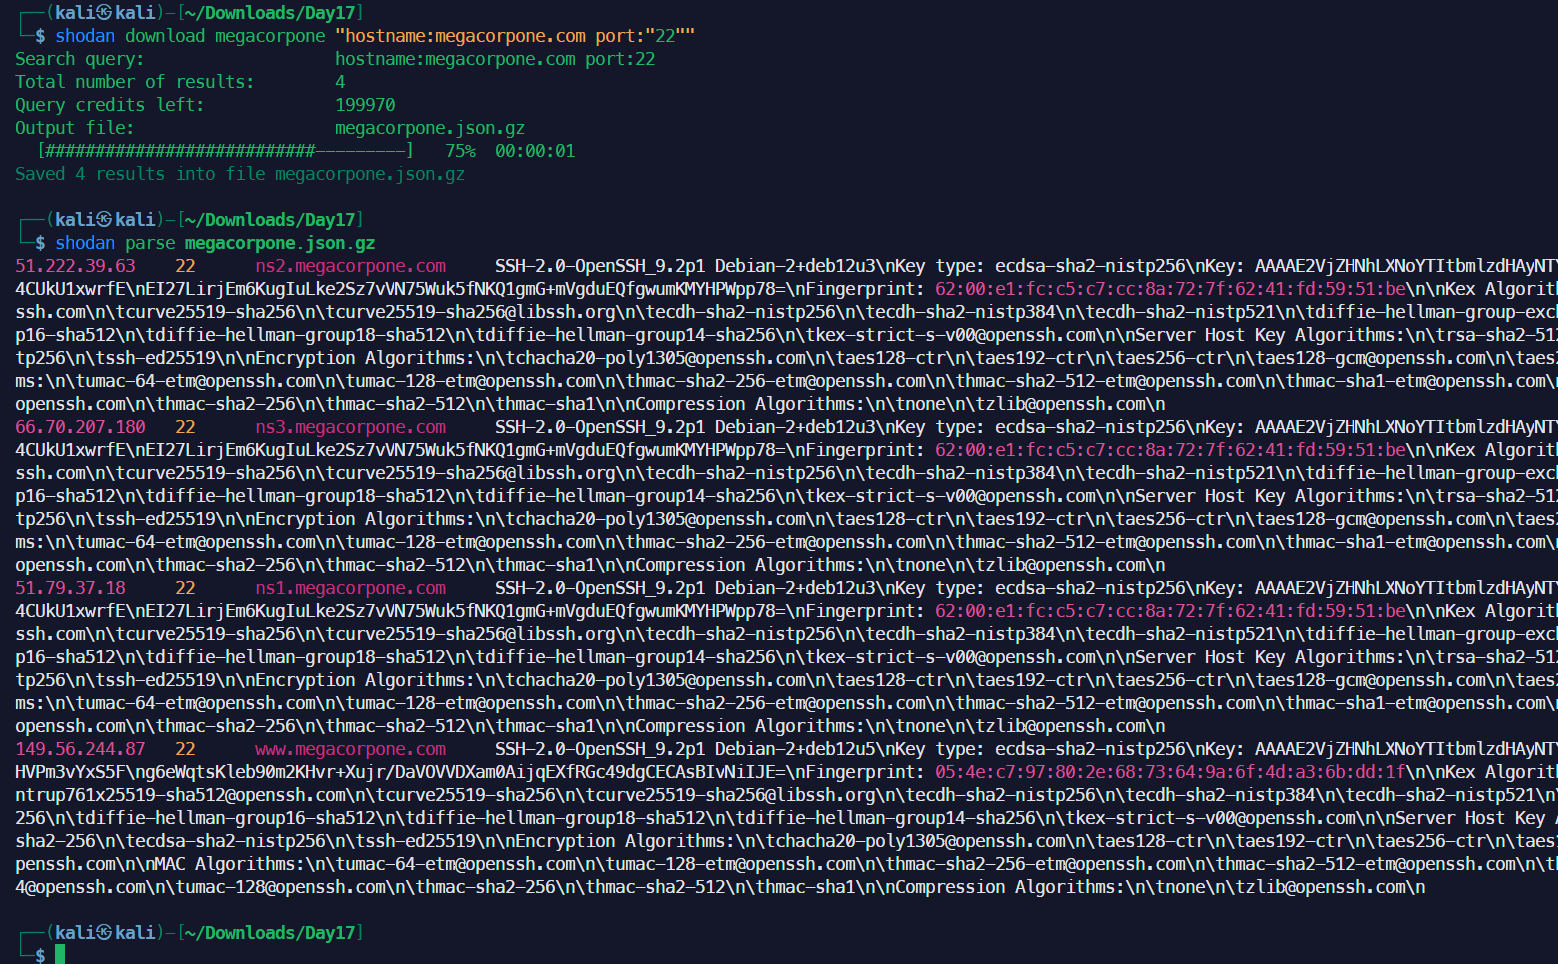This screenshot has width=1558, height=964.
Task: Click the empty prompt cursor at the bottom
Action: pyautogui.click(x=60, y=954)
